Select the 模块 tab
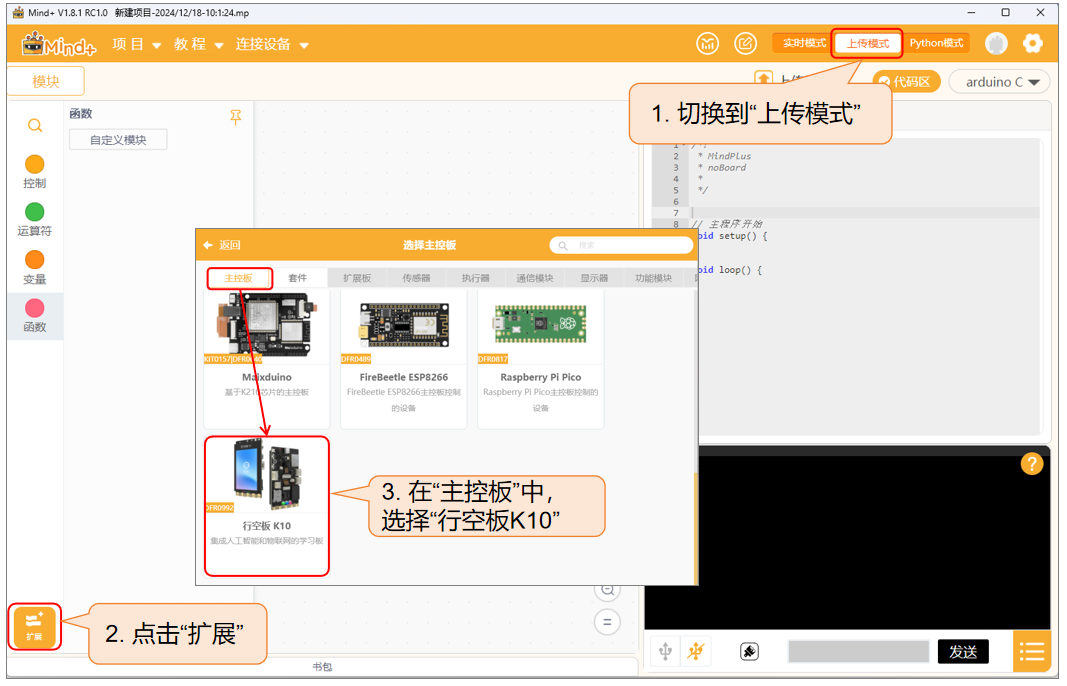The width and height of the screenshot is (1067, 686). click(46, 82)
